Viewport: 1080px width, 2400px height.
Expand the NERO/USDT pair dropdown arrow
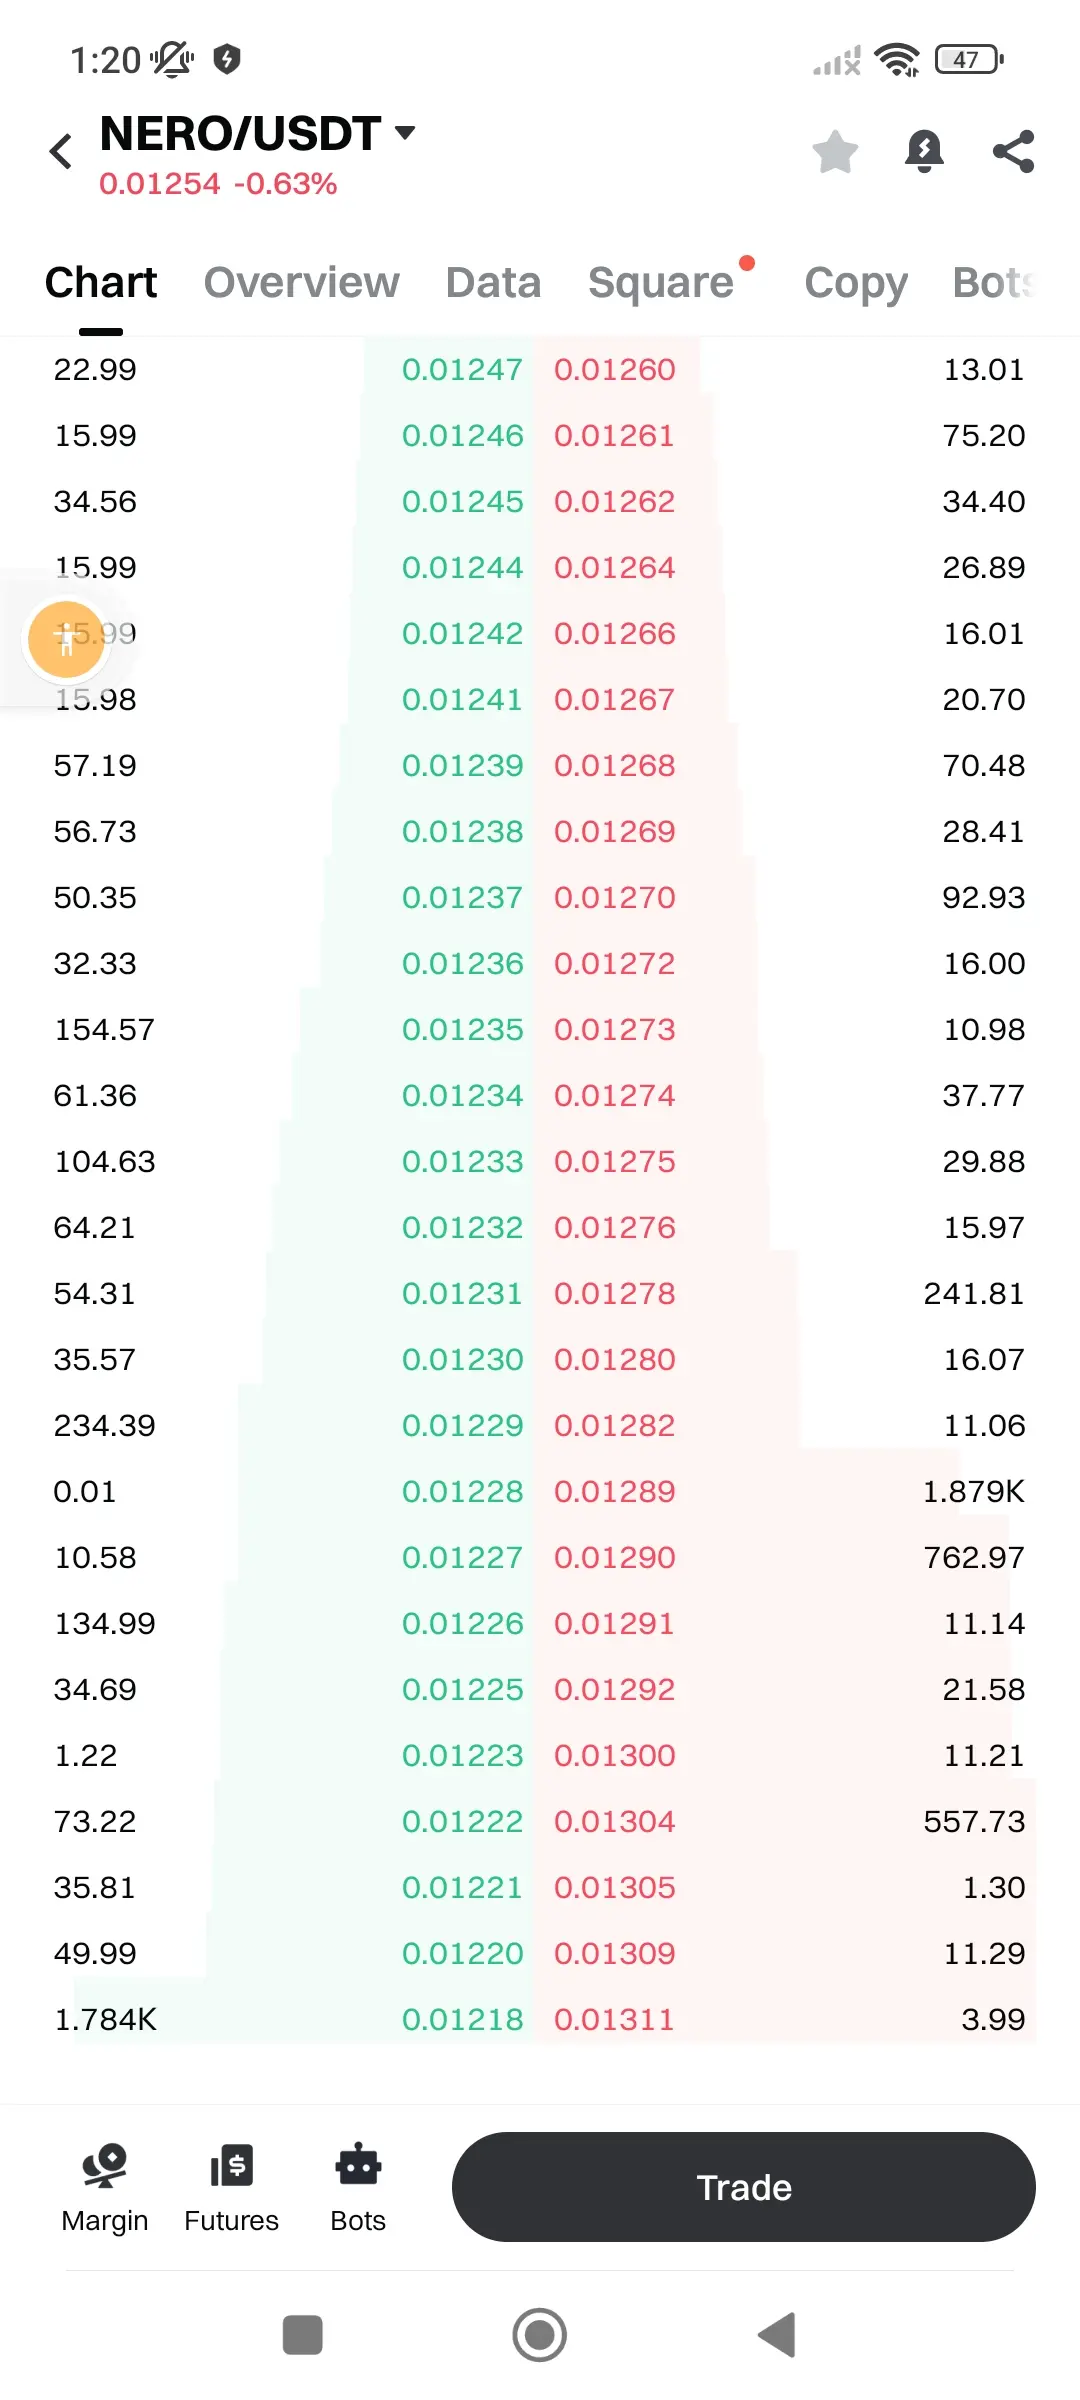click(405, 133)
